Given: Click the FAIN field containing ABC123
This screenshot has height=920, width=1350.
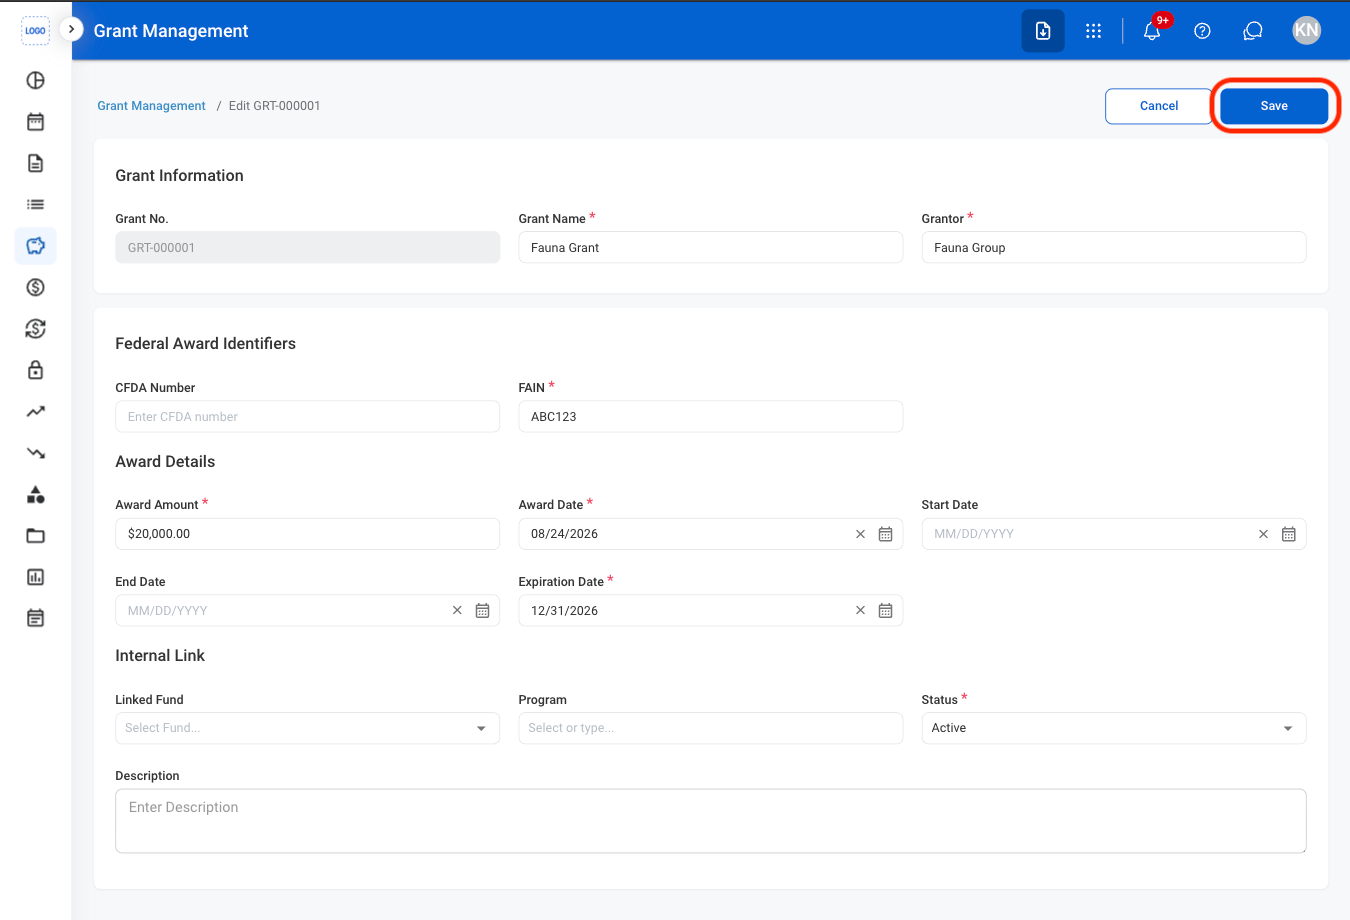Looking at the screenshot, I should click(711, 417).
